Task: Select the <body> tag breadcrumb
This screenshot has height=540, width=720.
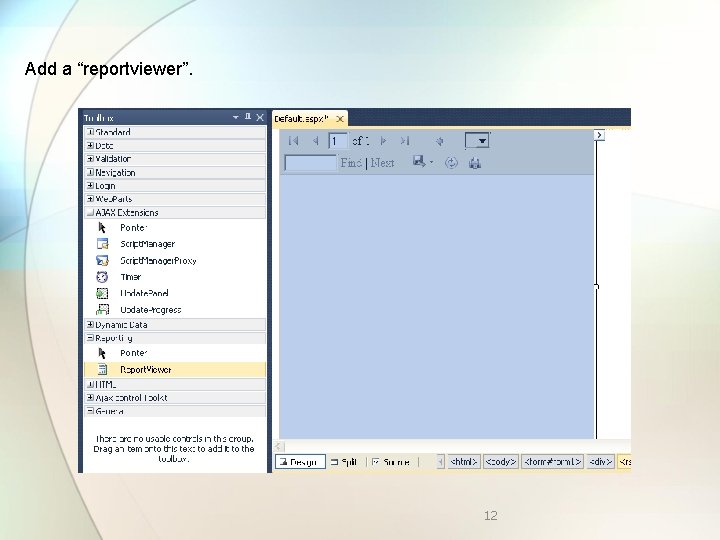Action: point(501,461)
